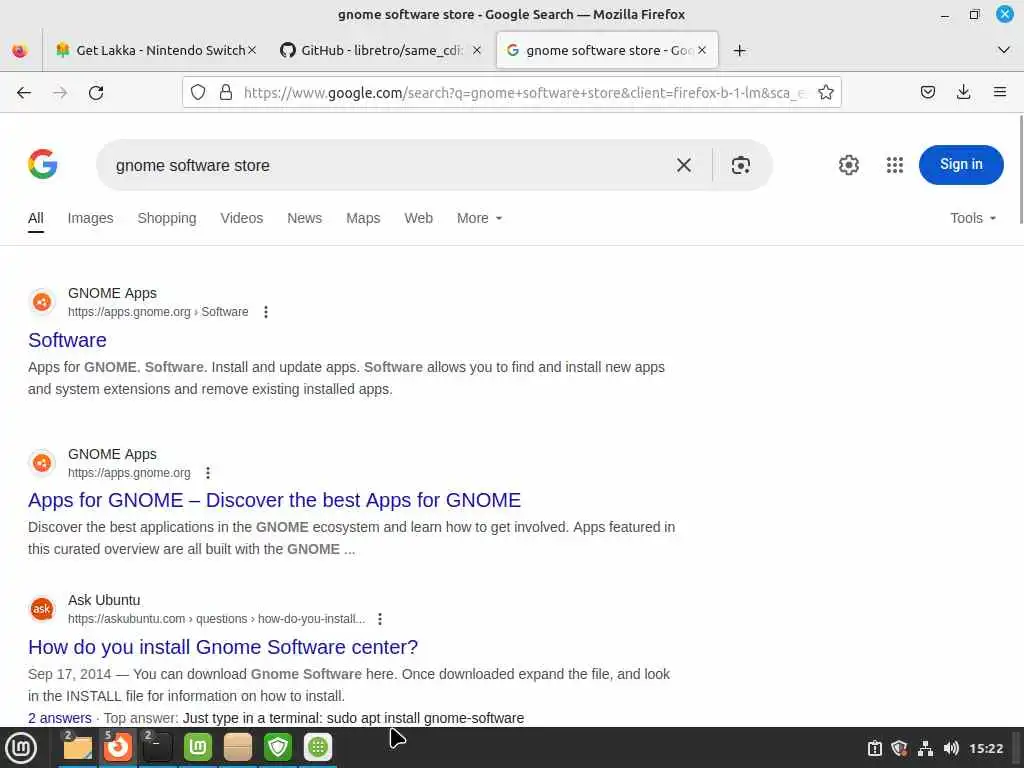
Task: Click the Sign in button
Action: tap(961, 165)
